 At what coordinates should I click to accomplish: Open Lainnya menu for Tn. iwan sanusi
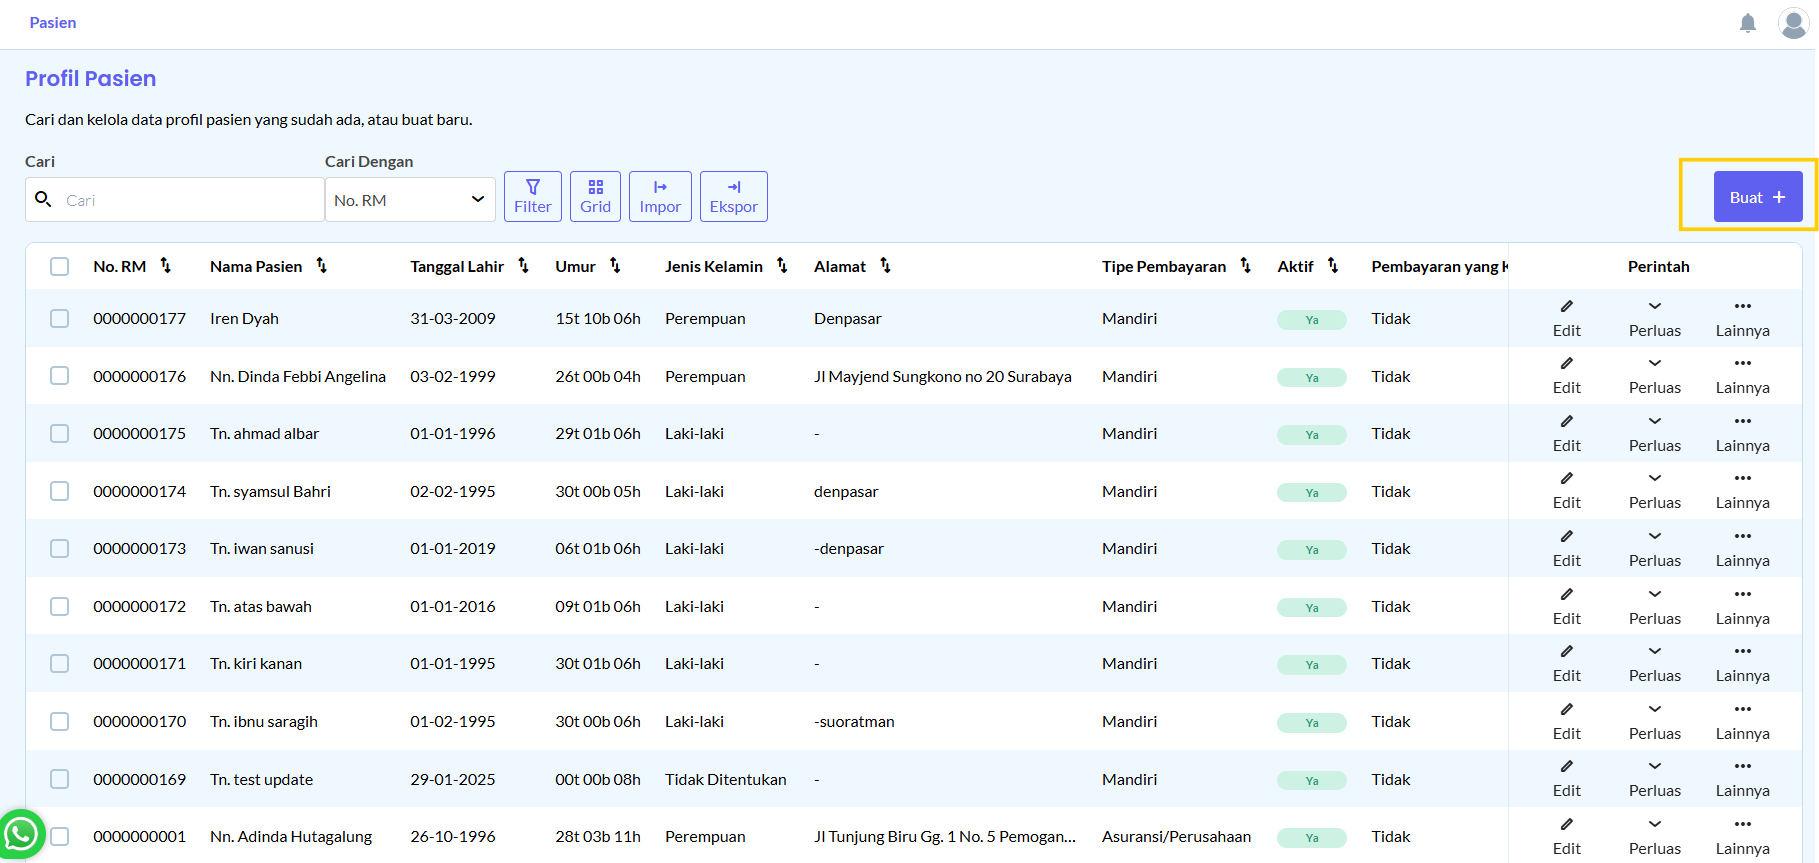point(1743,549)
